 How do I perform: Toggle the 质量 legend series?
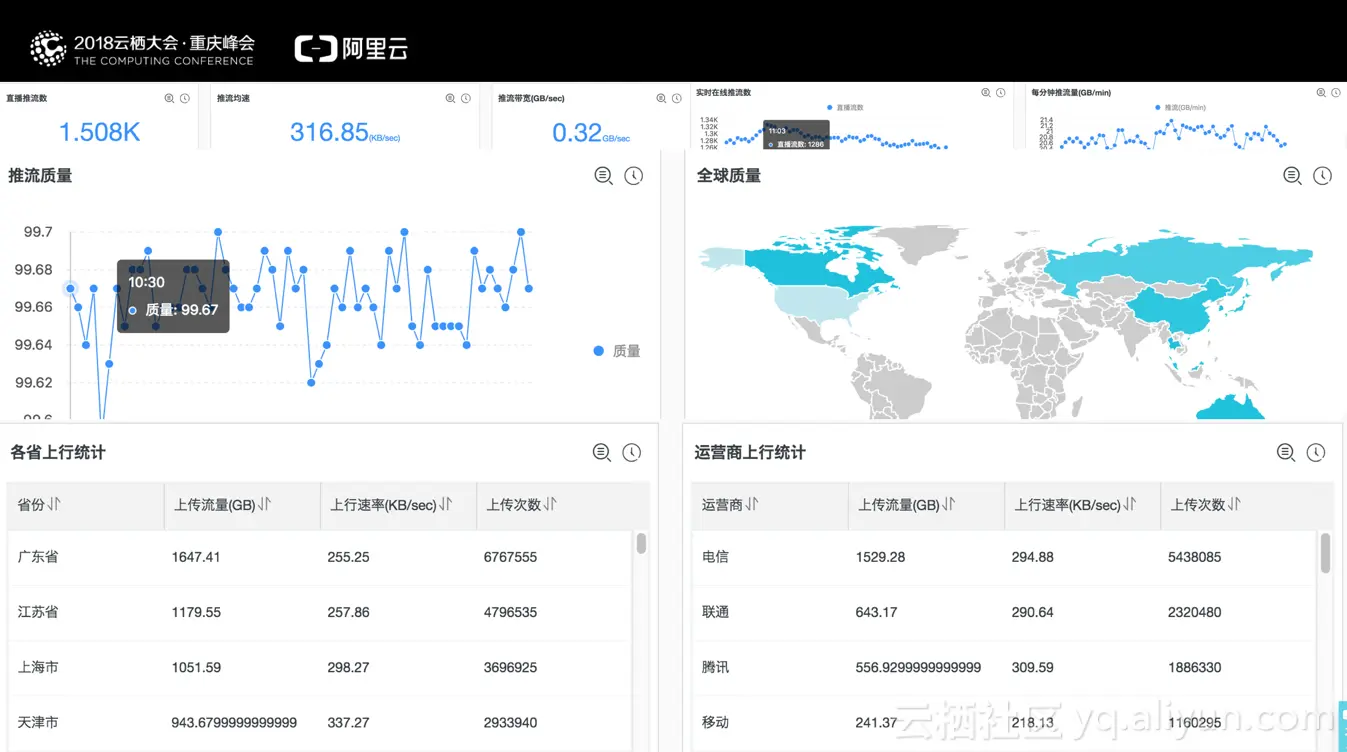tap(616, 351)
